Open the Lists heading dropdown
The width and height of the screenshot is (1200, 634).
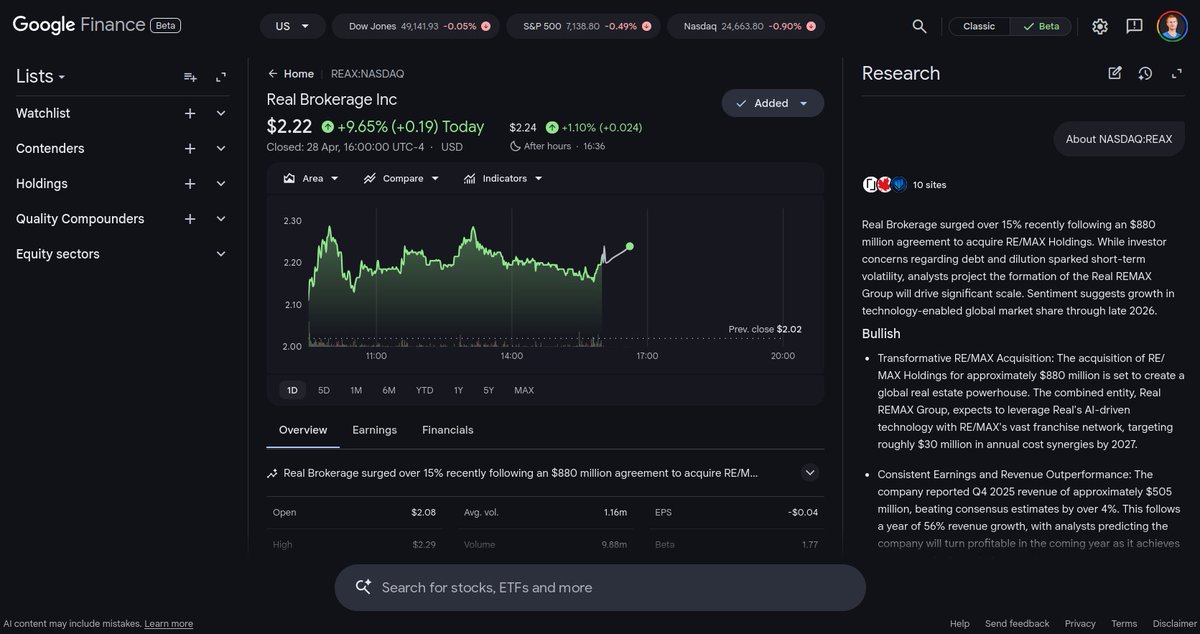click(x=41, y=77)
